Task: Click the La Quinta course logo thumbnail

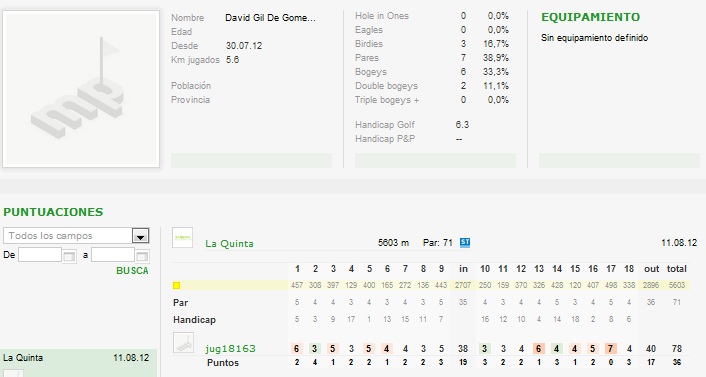Action: [182, 237]
